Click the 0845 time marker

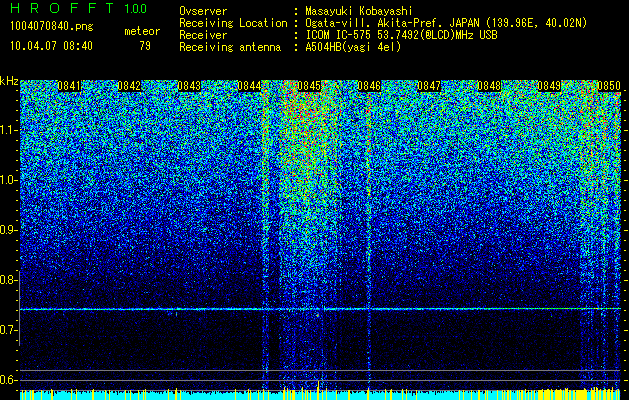(x=309, y=86)
